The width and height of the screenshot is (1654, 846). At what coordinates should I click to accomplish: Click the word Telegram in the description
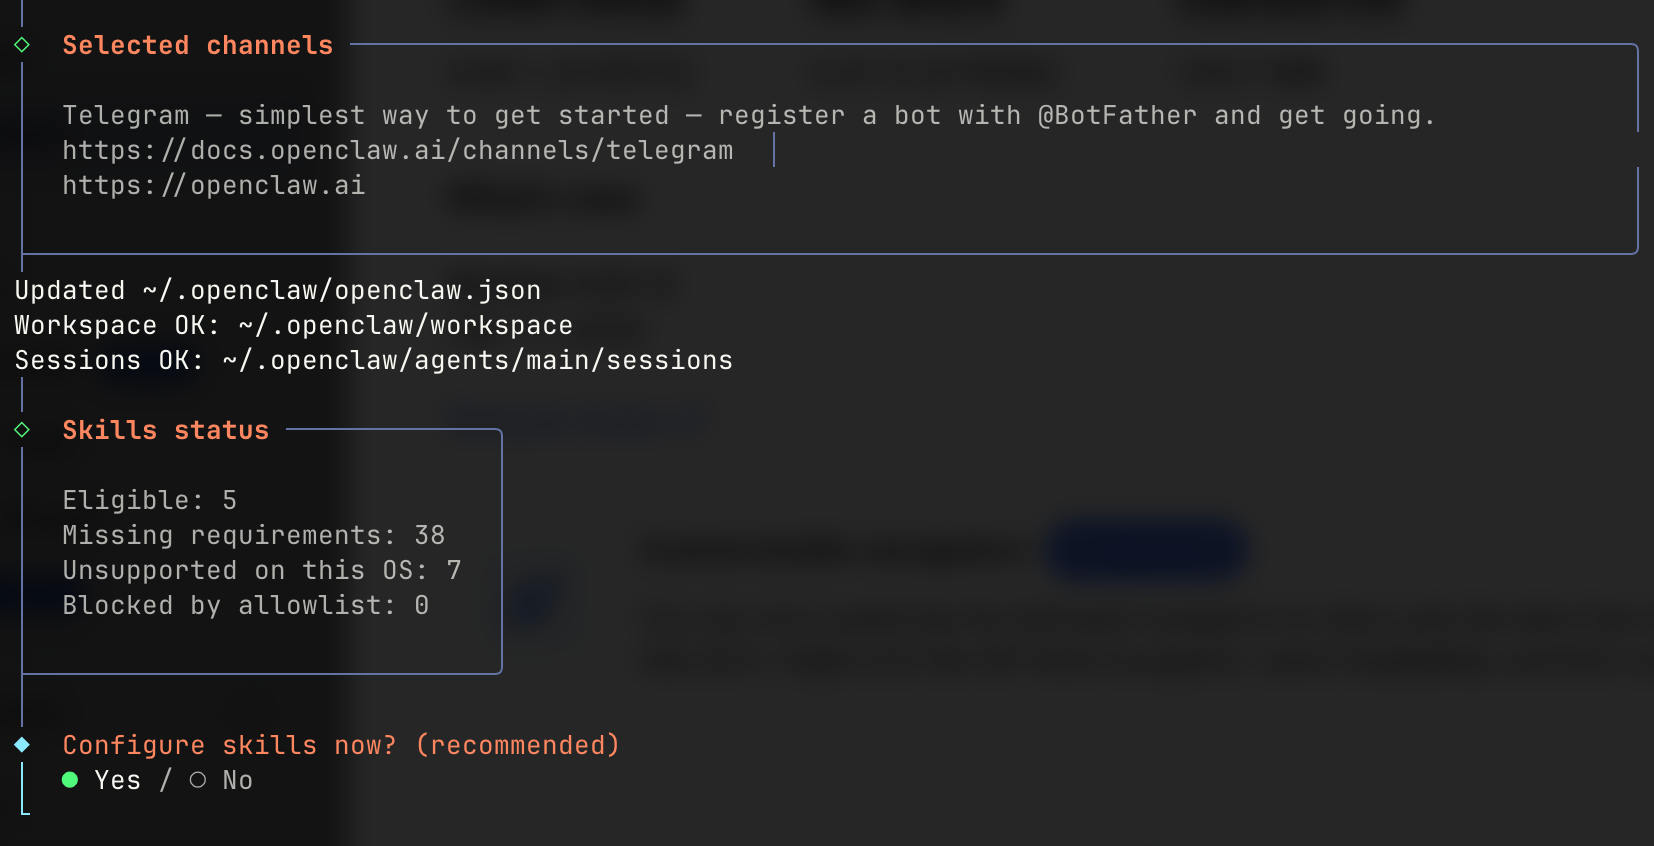point(125,115)
